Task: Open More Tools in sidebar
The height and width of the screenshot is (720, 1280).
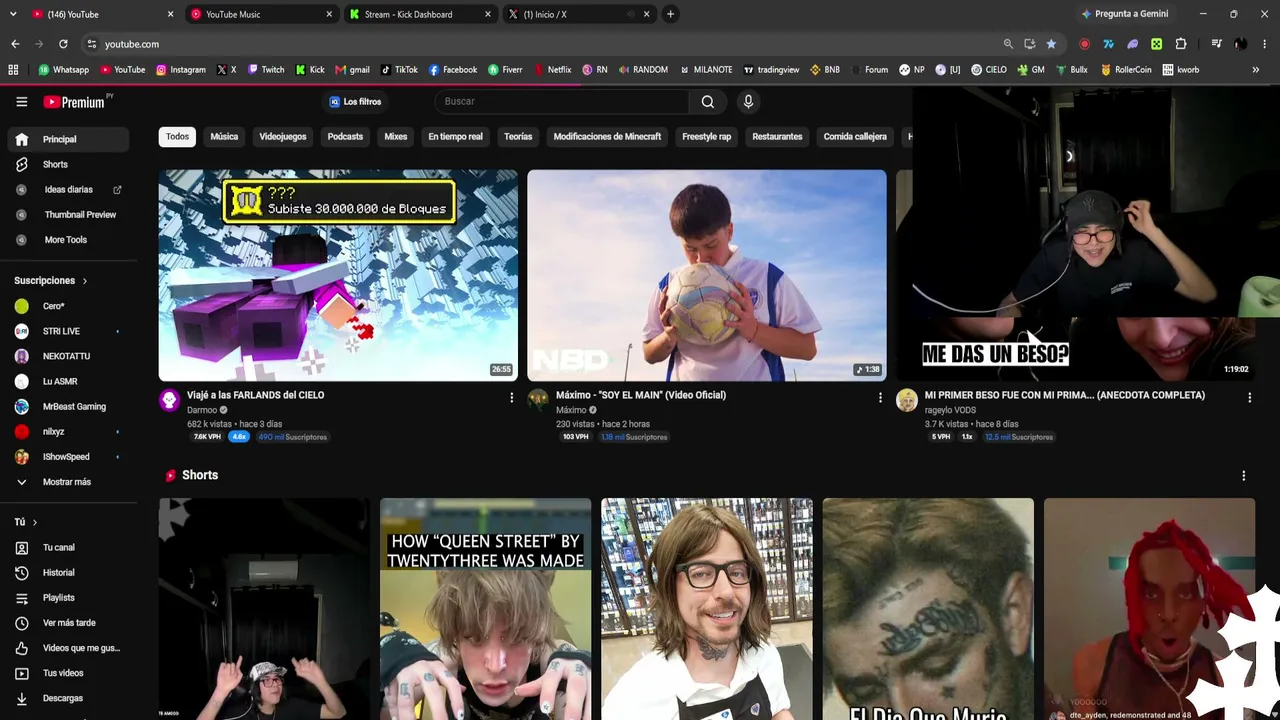Action: (67, 240)
